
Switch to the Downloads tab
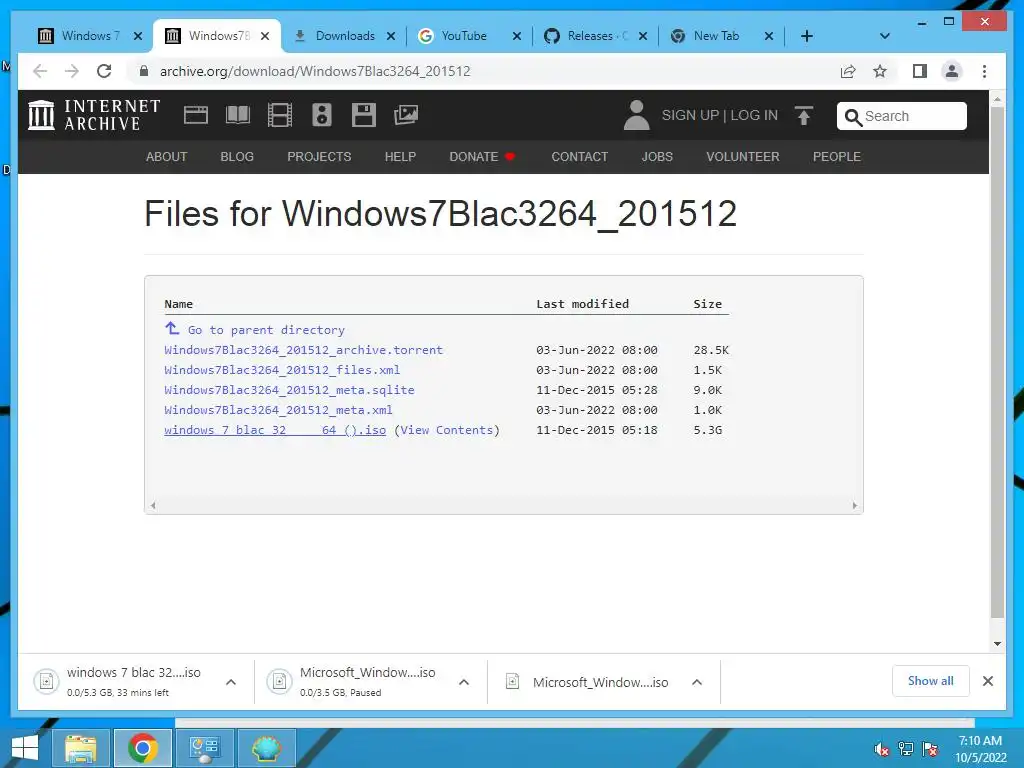tap(334, 36)
